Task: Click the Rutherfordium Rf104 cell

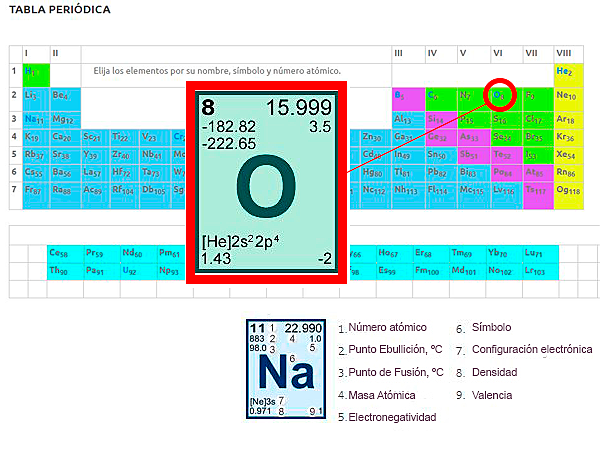Action: [125, 195]
